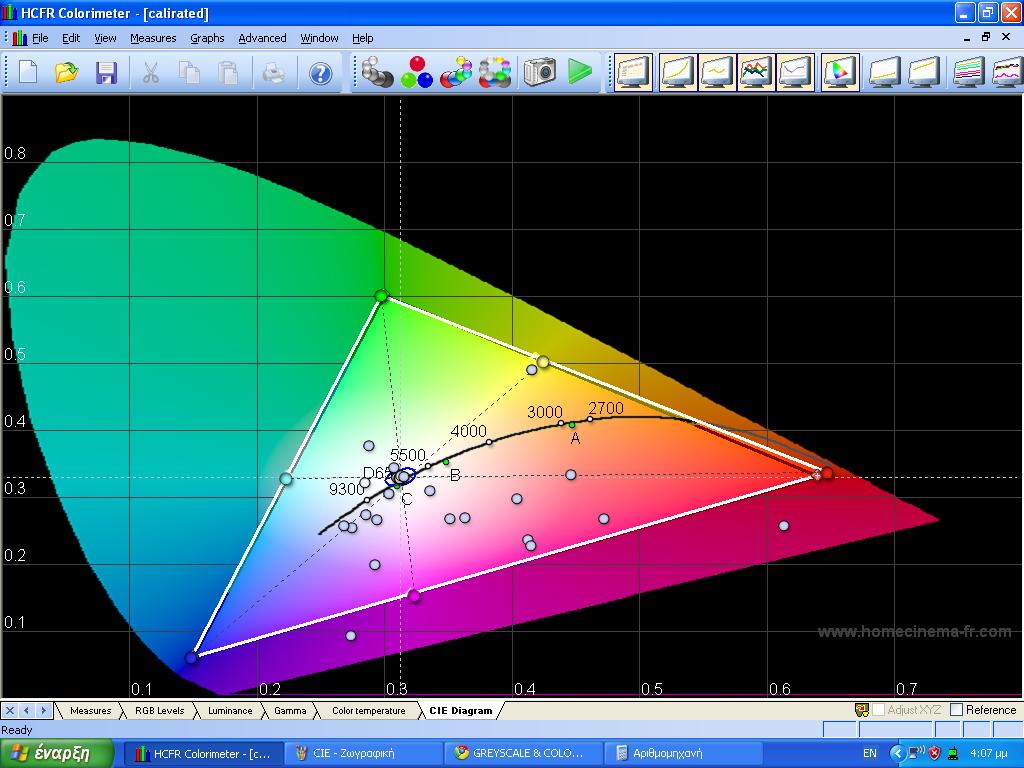Click the Paste clipboard icon
1024x768 pixels.
coord(228,72)
